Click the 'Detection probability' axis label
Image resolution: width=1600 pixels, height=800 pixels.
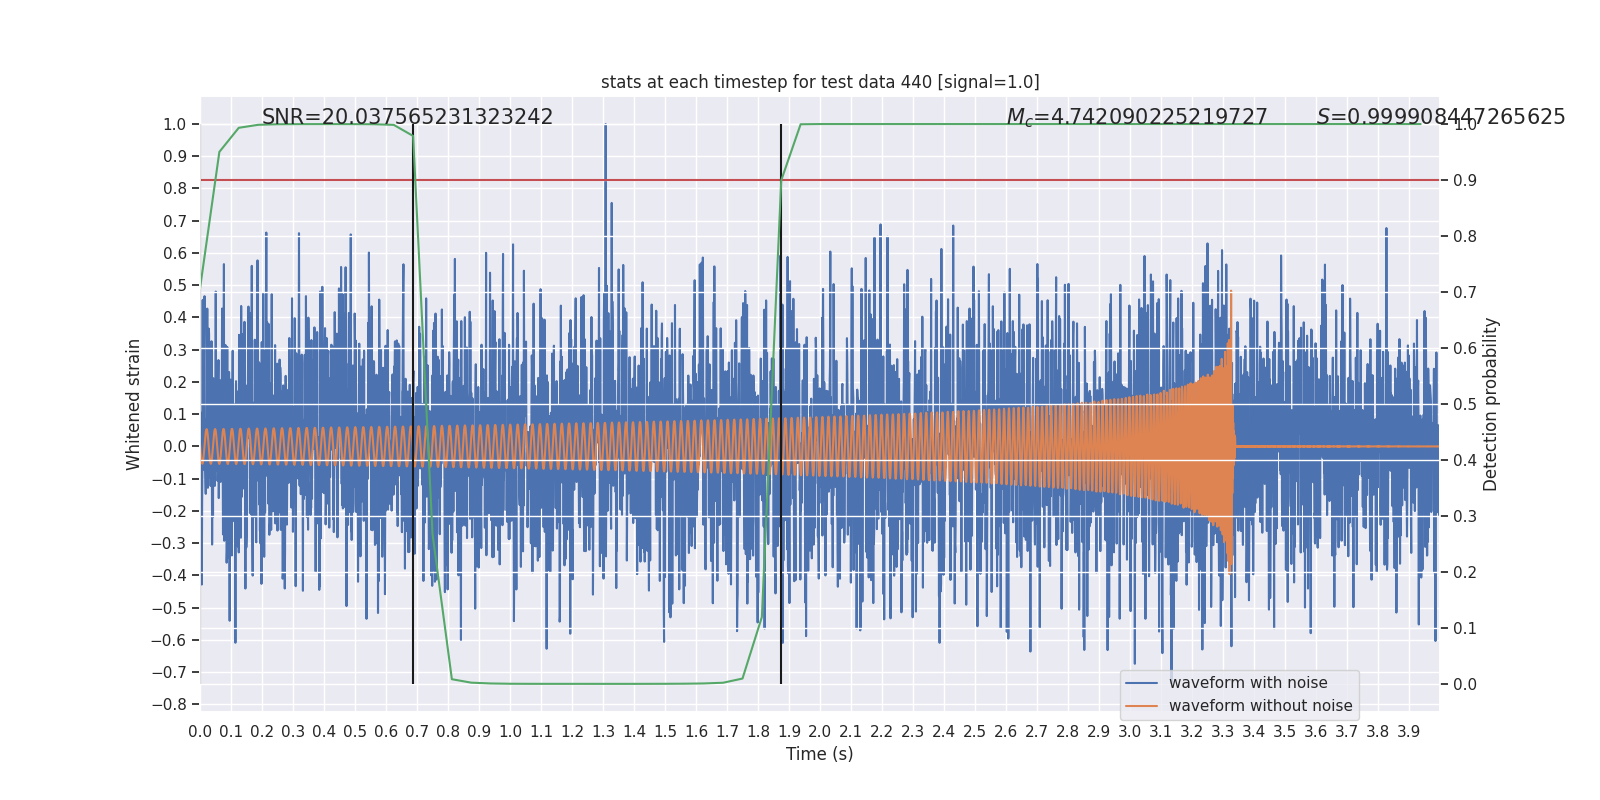pyautogui.click(x=1491, y=404)
